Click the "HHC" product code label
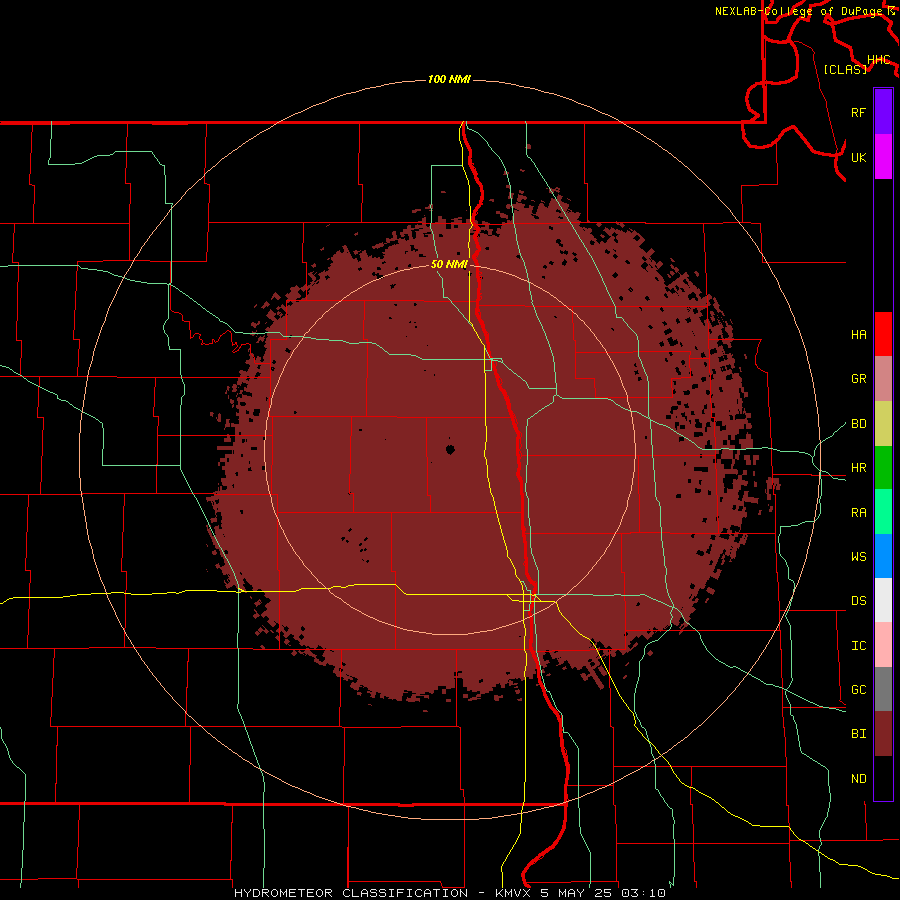Image resolution: width=900 pixels, height=900 pixels. coord(878,60)
